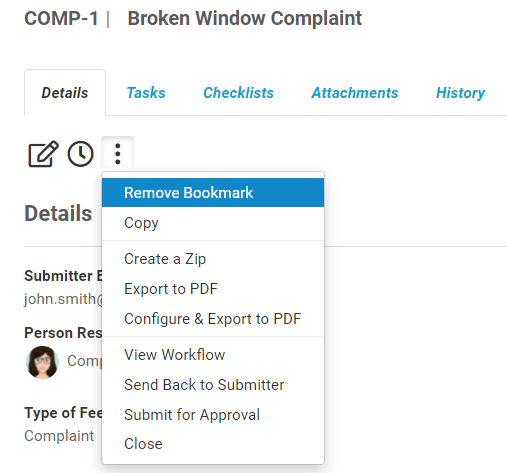
Task: Switch to the Tasks tab
Action: [x=146, y=93]
